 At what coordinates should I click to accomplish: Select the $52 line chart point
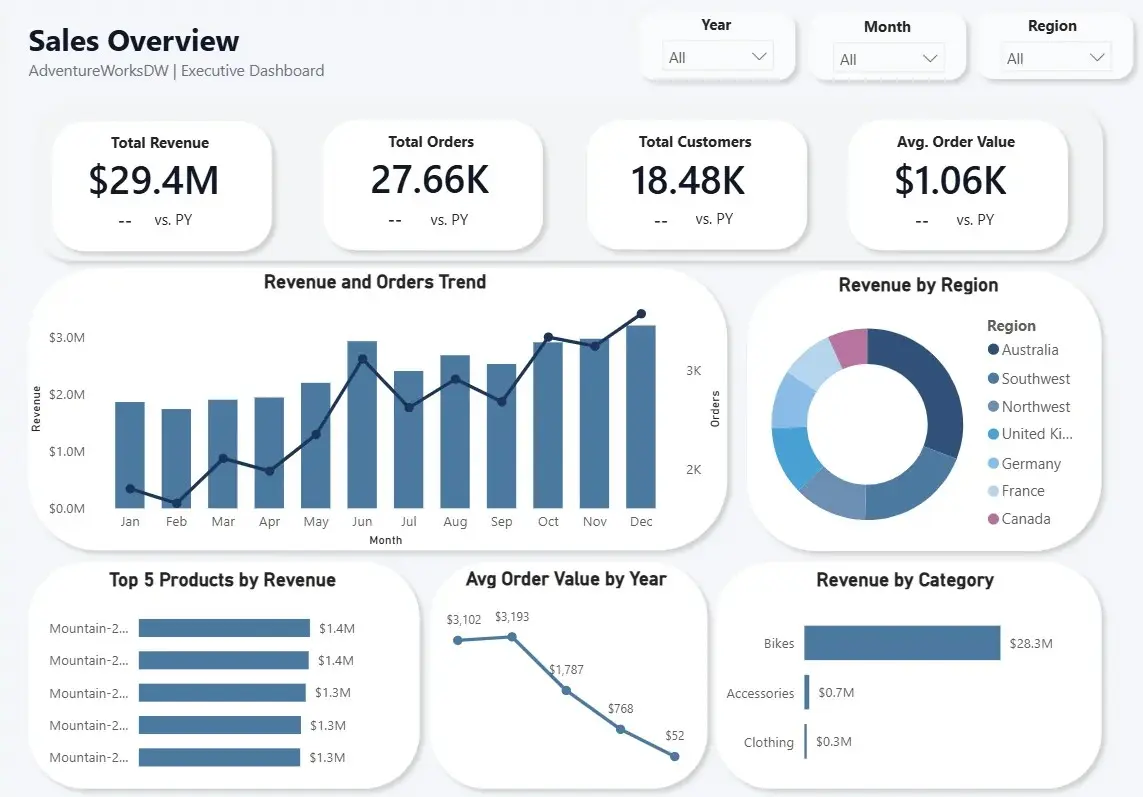tap(674, 756)
